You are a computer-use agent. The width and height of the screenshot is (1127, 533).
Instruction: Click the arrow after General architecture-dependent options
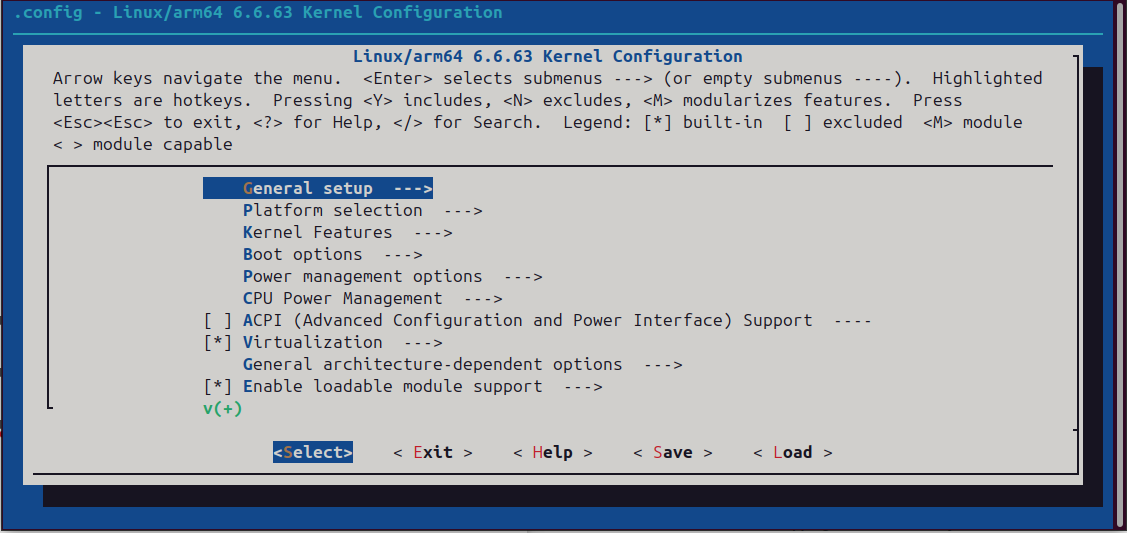pyautogui.click(x=663, y=364)
